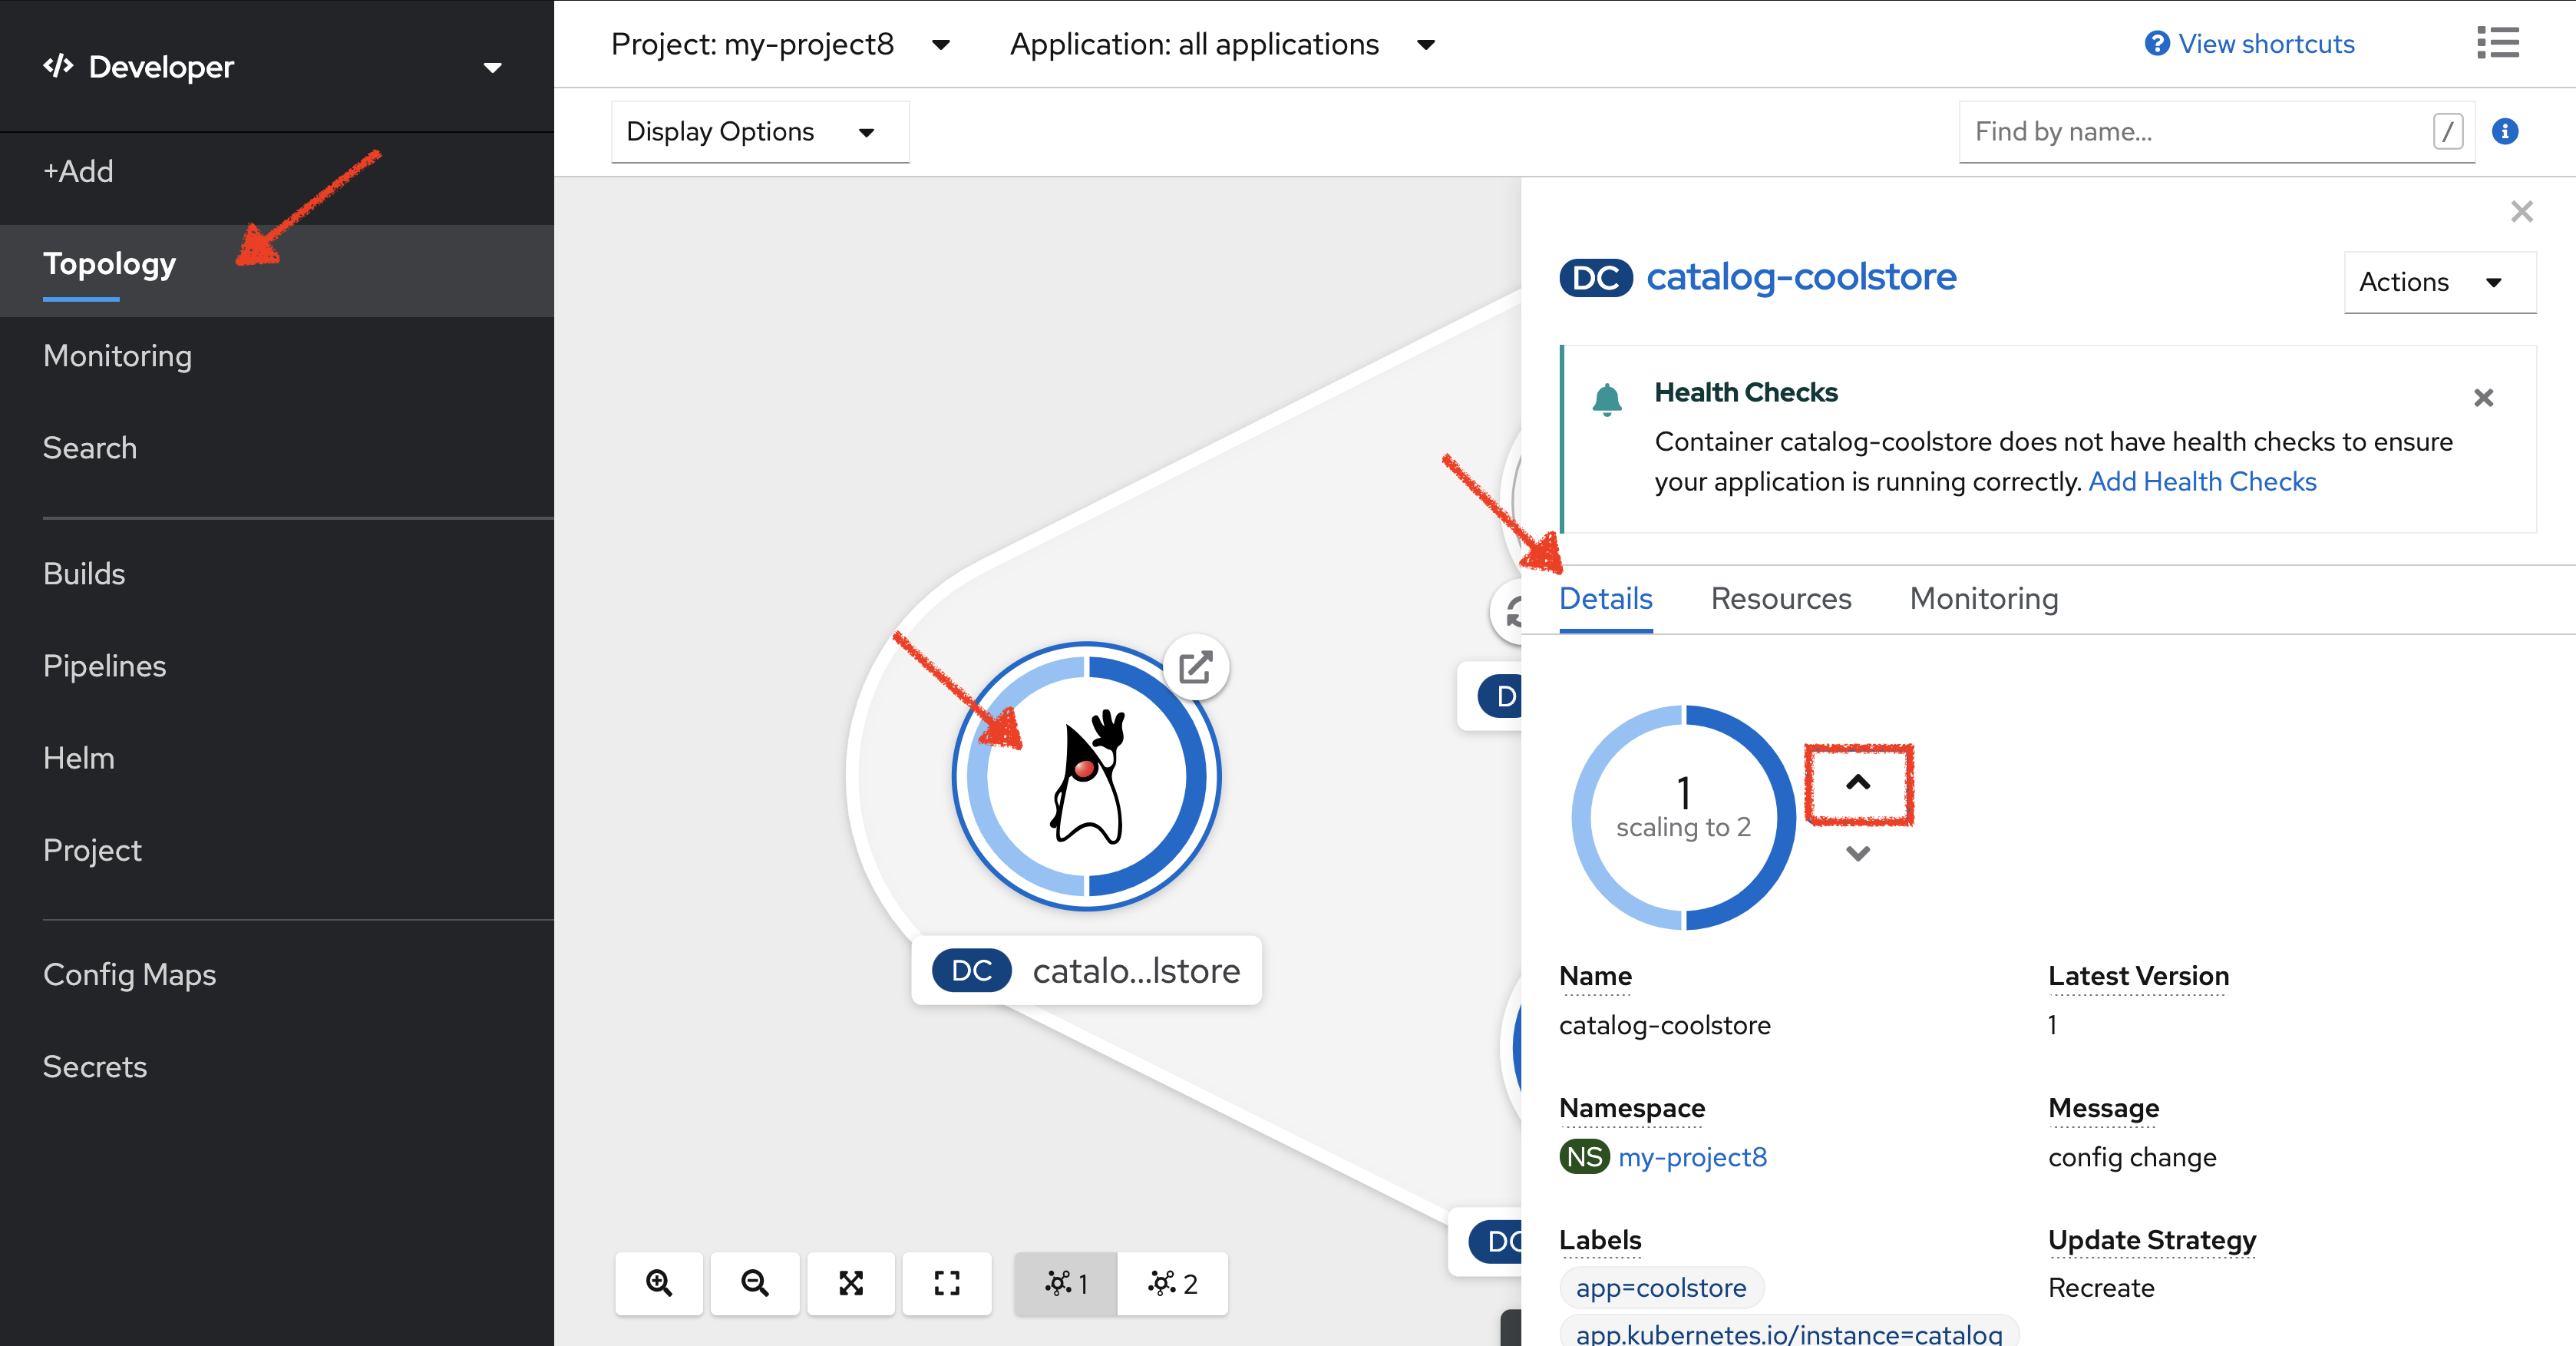
Task: Click the Update Strategy heading
Action: [x=2152, y=1240]
